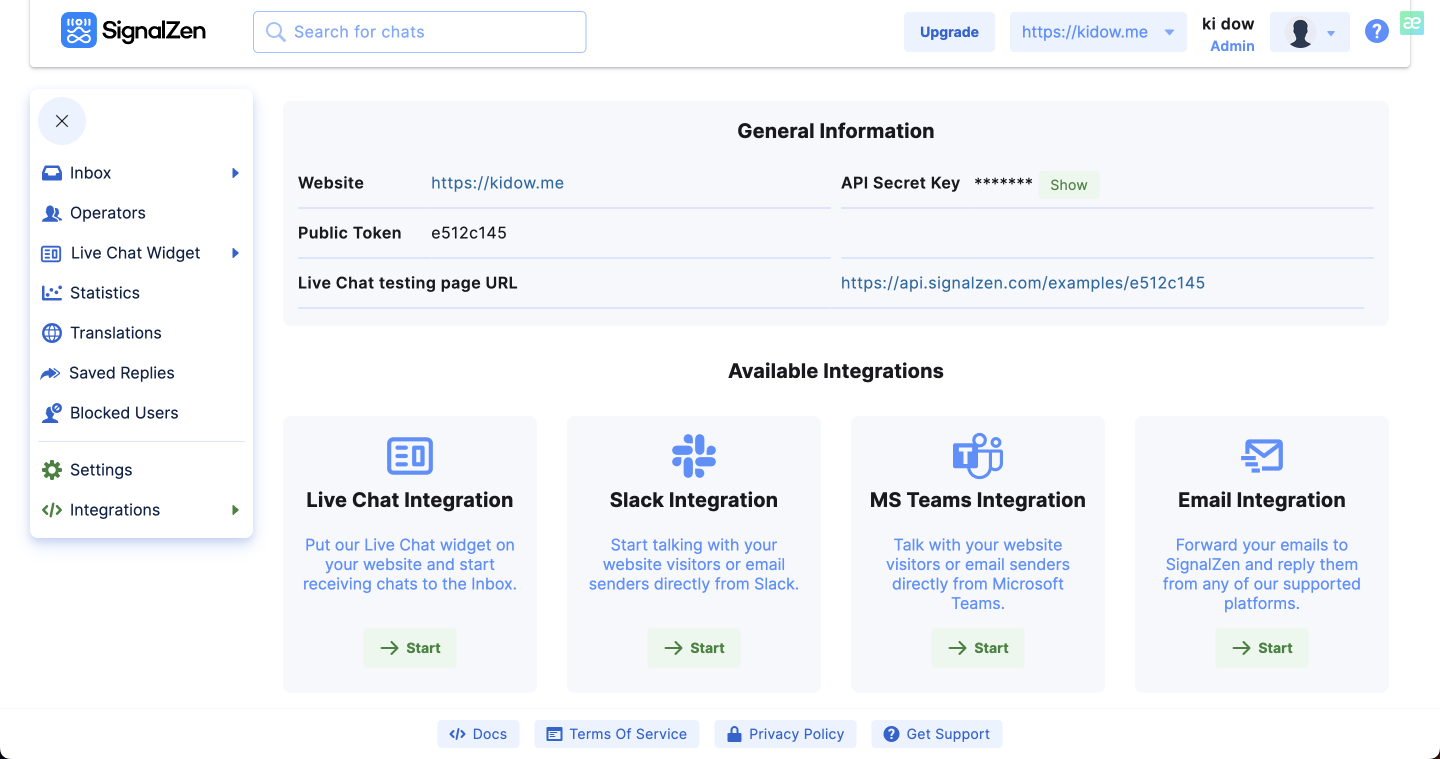
Task: Open the user avatar dropdown arrow
Action: point(1331,33)
